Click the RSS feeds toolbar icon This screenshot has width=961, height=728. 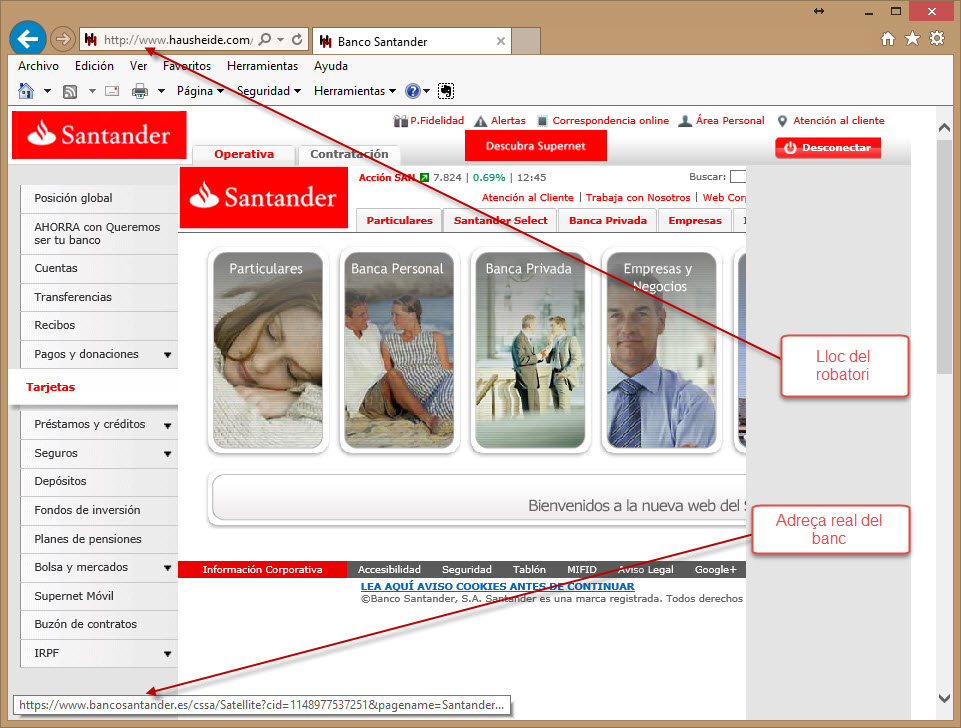[x=70, y=92]
